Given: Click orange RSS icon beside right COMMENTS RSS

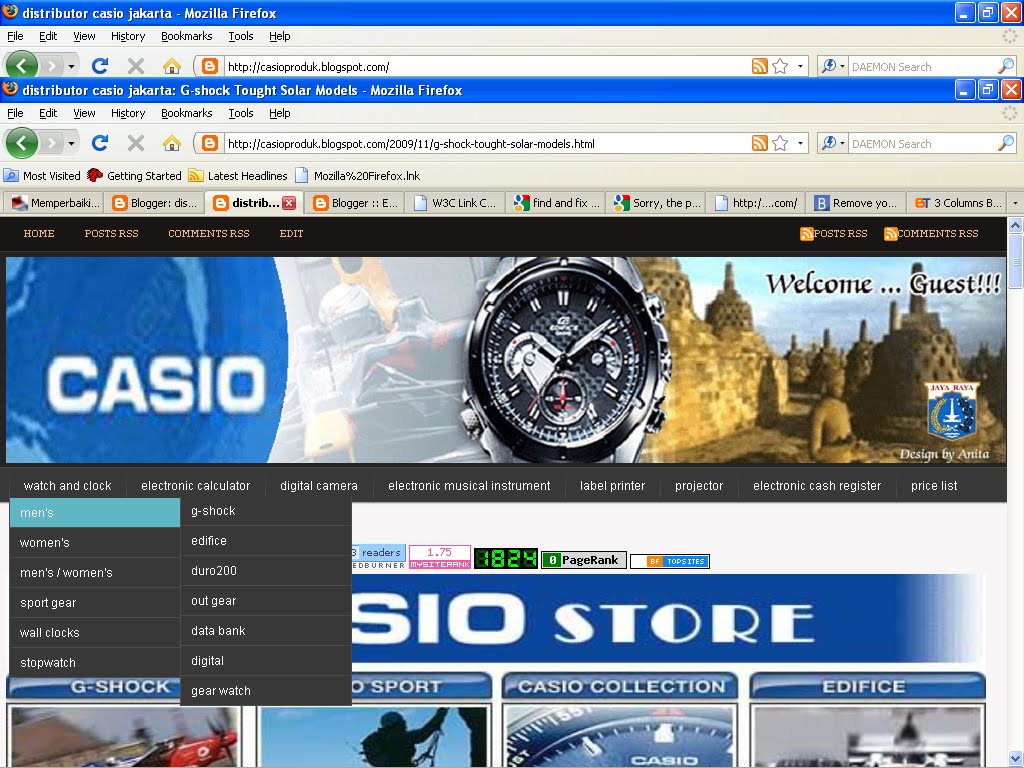Looking at the screenshot, I should 890,234.
